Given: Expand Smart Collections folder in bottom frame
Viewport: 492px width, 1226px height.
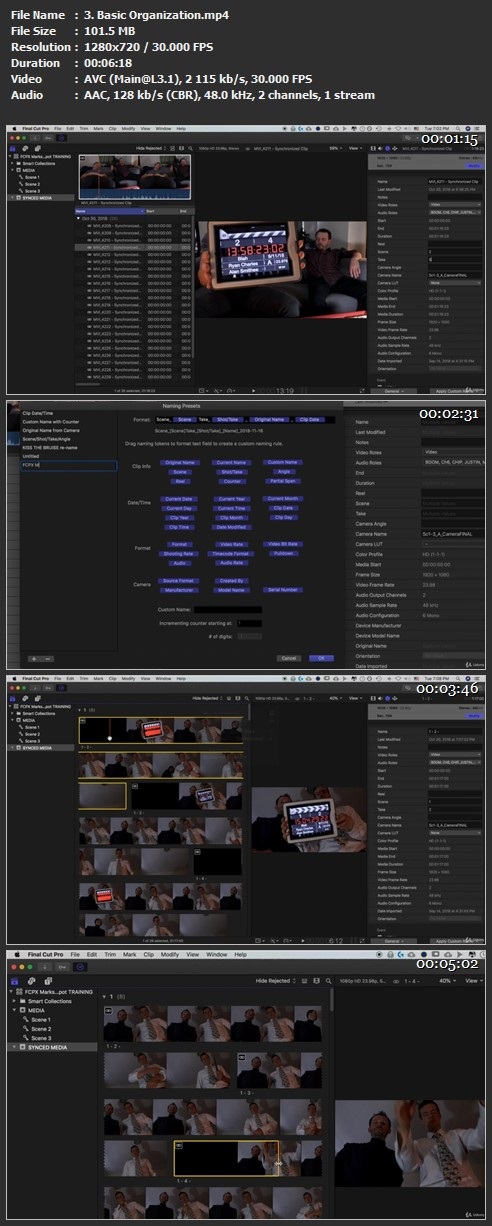Looking at the screenshot, I should coord(15,1002).
